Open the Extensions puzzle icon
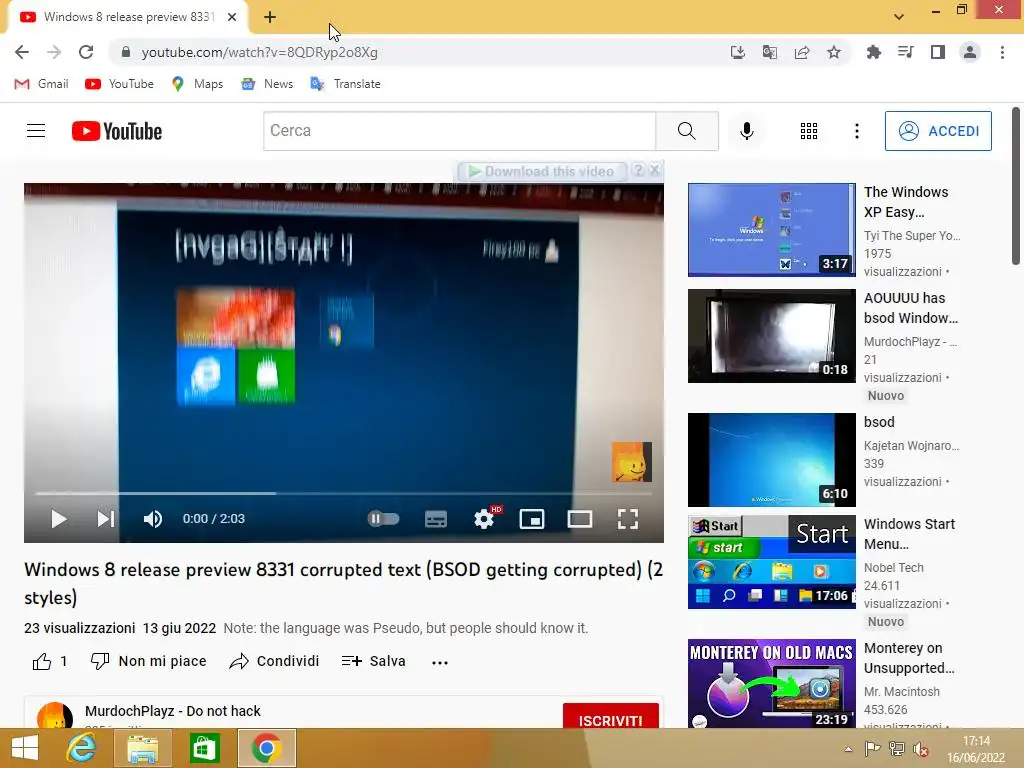The image size is (1024, 768). pyautogui.click(x=874, y=52)
